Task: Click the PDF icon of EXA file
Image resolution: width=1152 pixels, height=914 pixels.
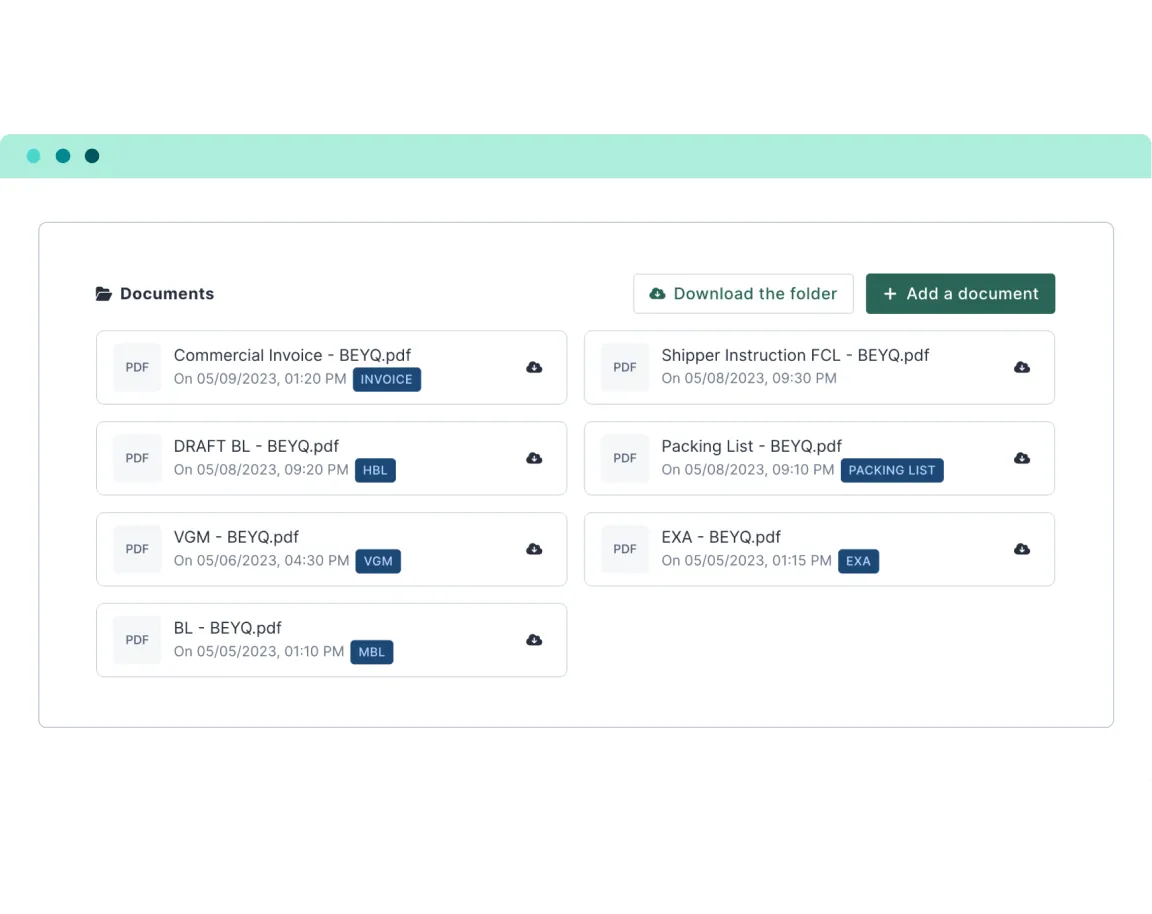Action: click(625, 550)
